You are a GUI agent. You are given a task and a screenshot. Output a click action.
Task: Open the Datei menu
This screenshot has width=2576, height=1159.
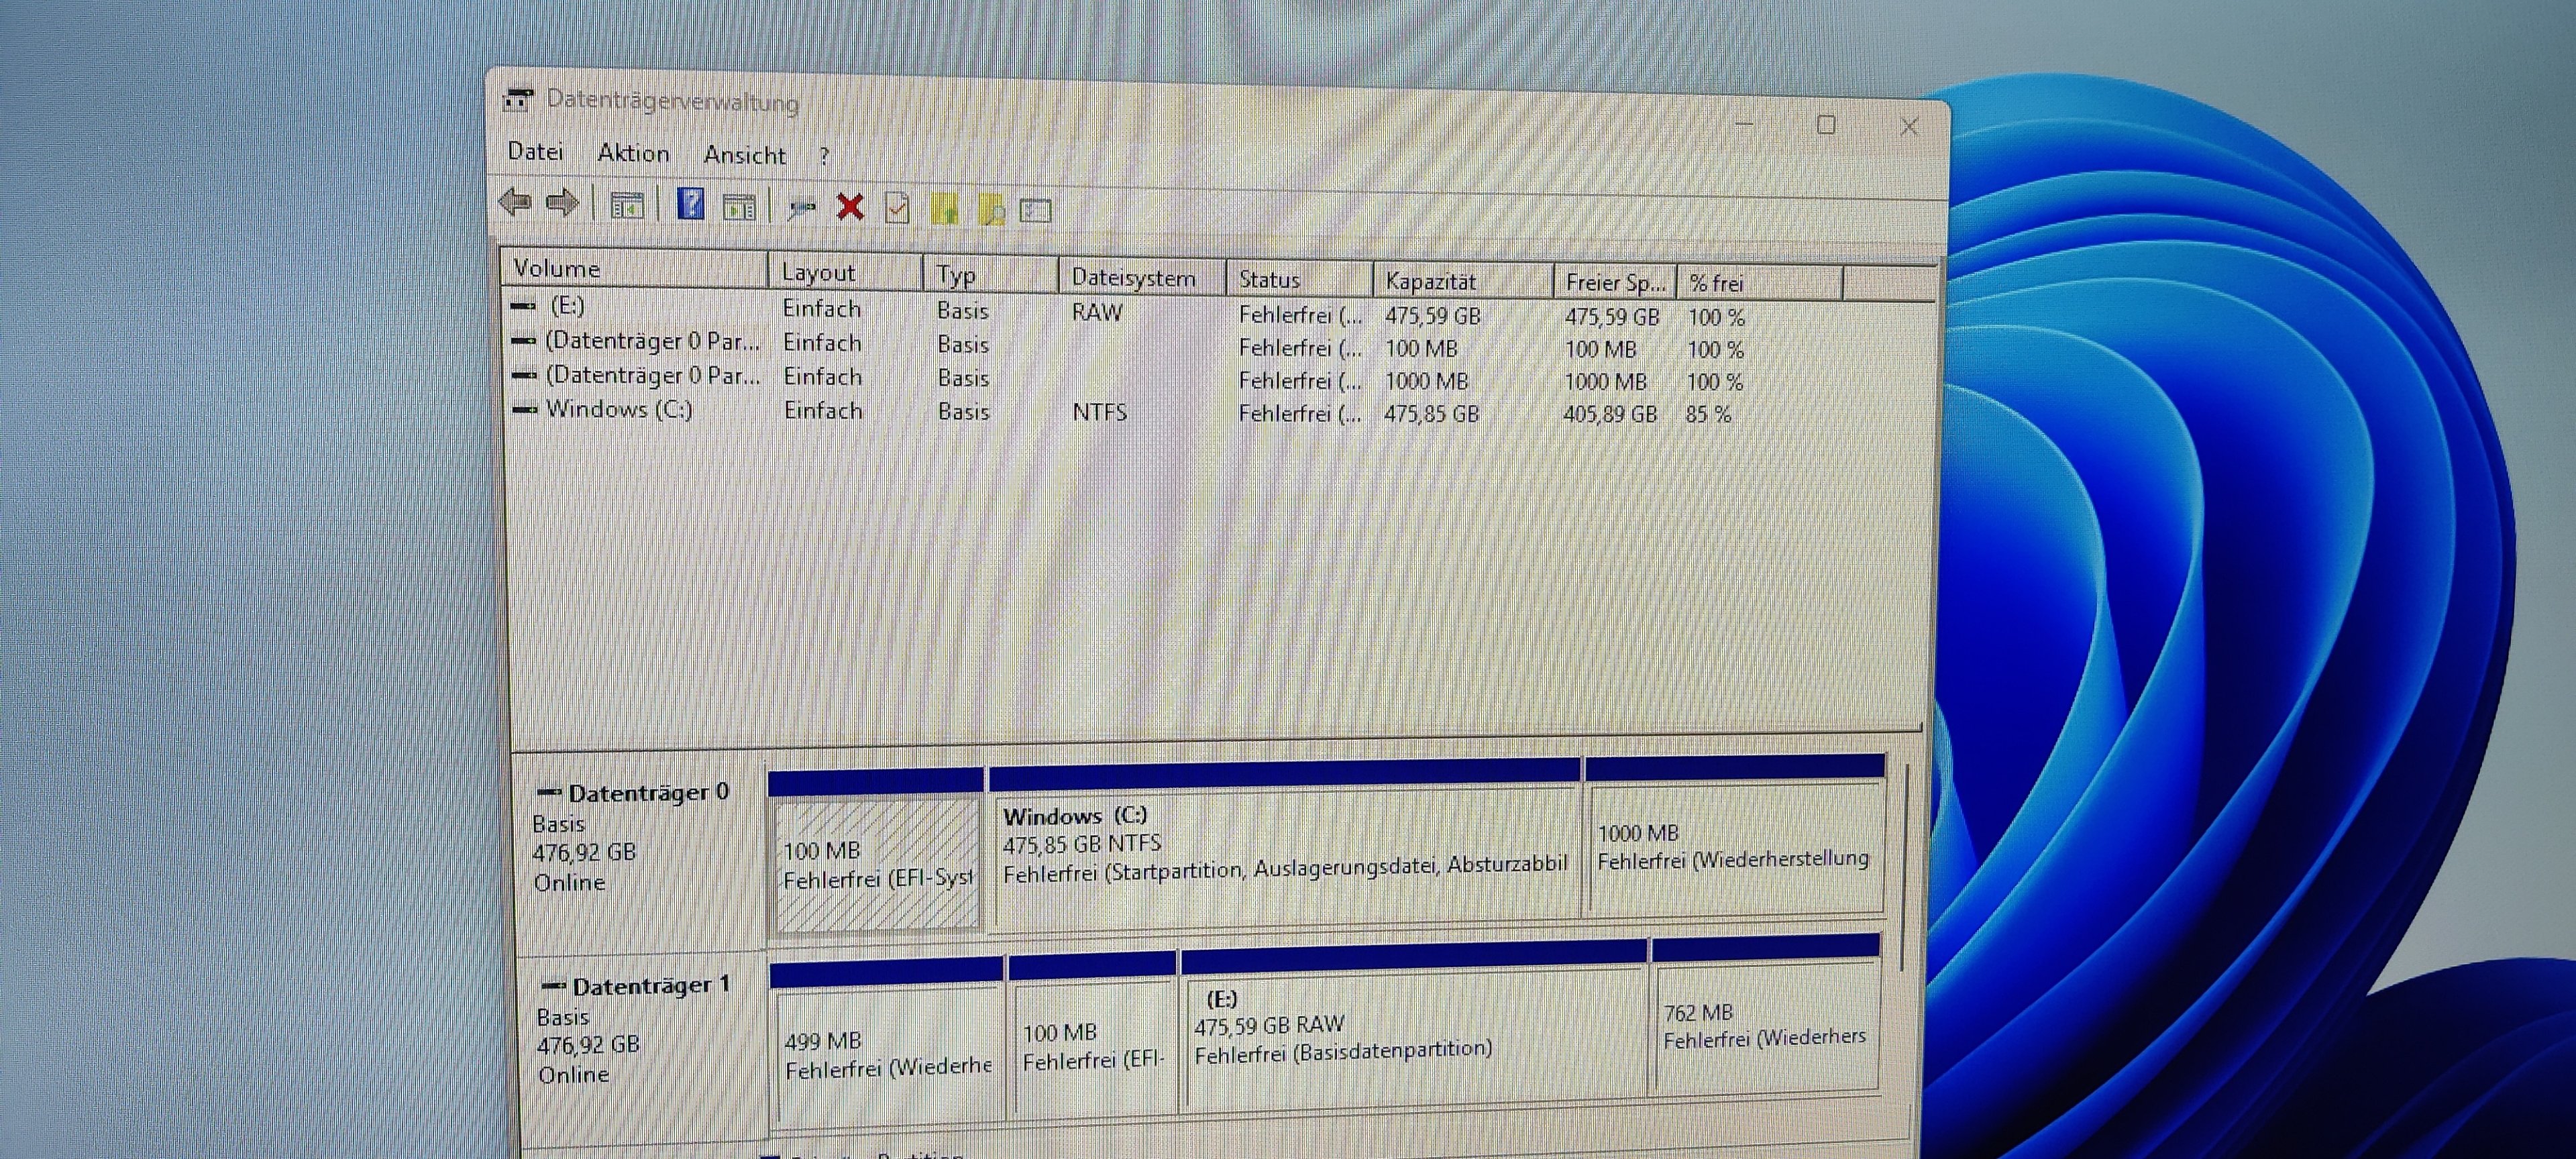tap(535, 151)
